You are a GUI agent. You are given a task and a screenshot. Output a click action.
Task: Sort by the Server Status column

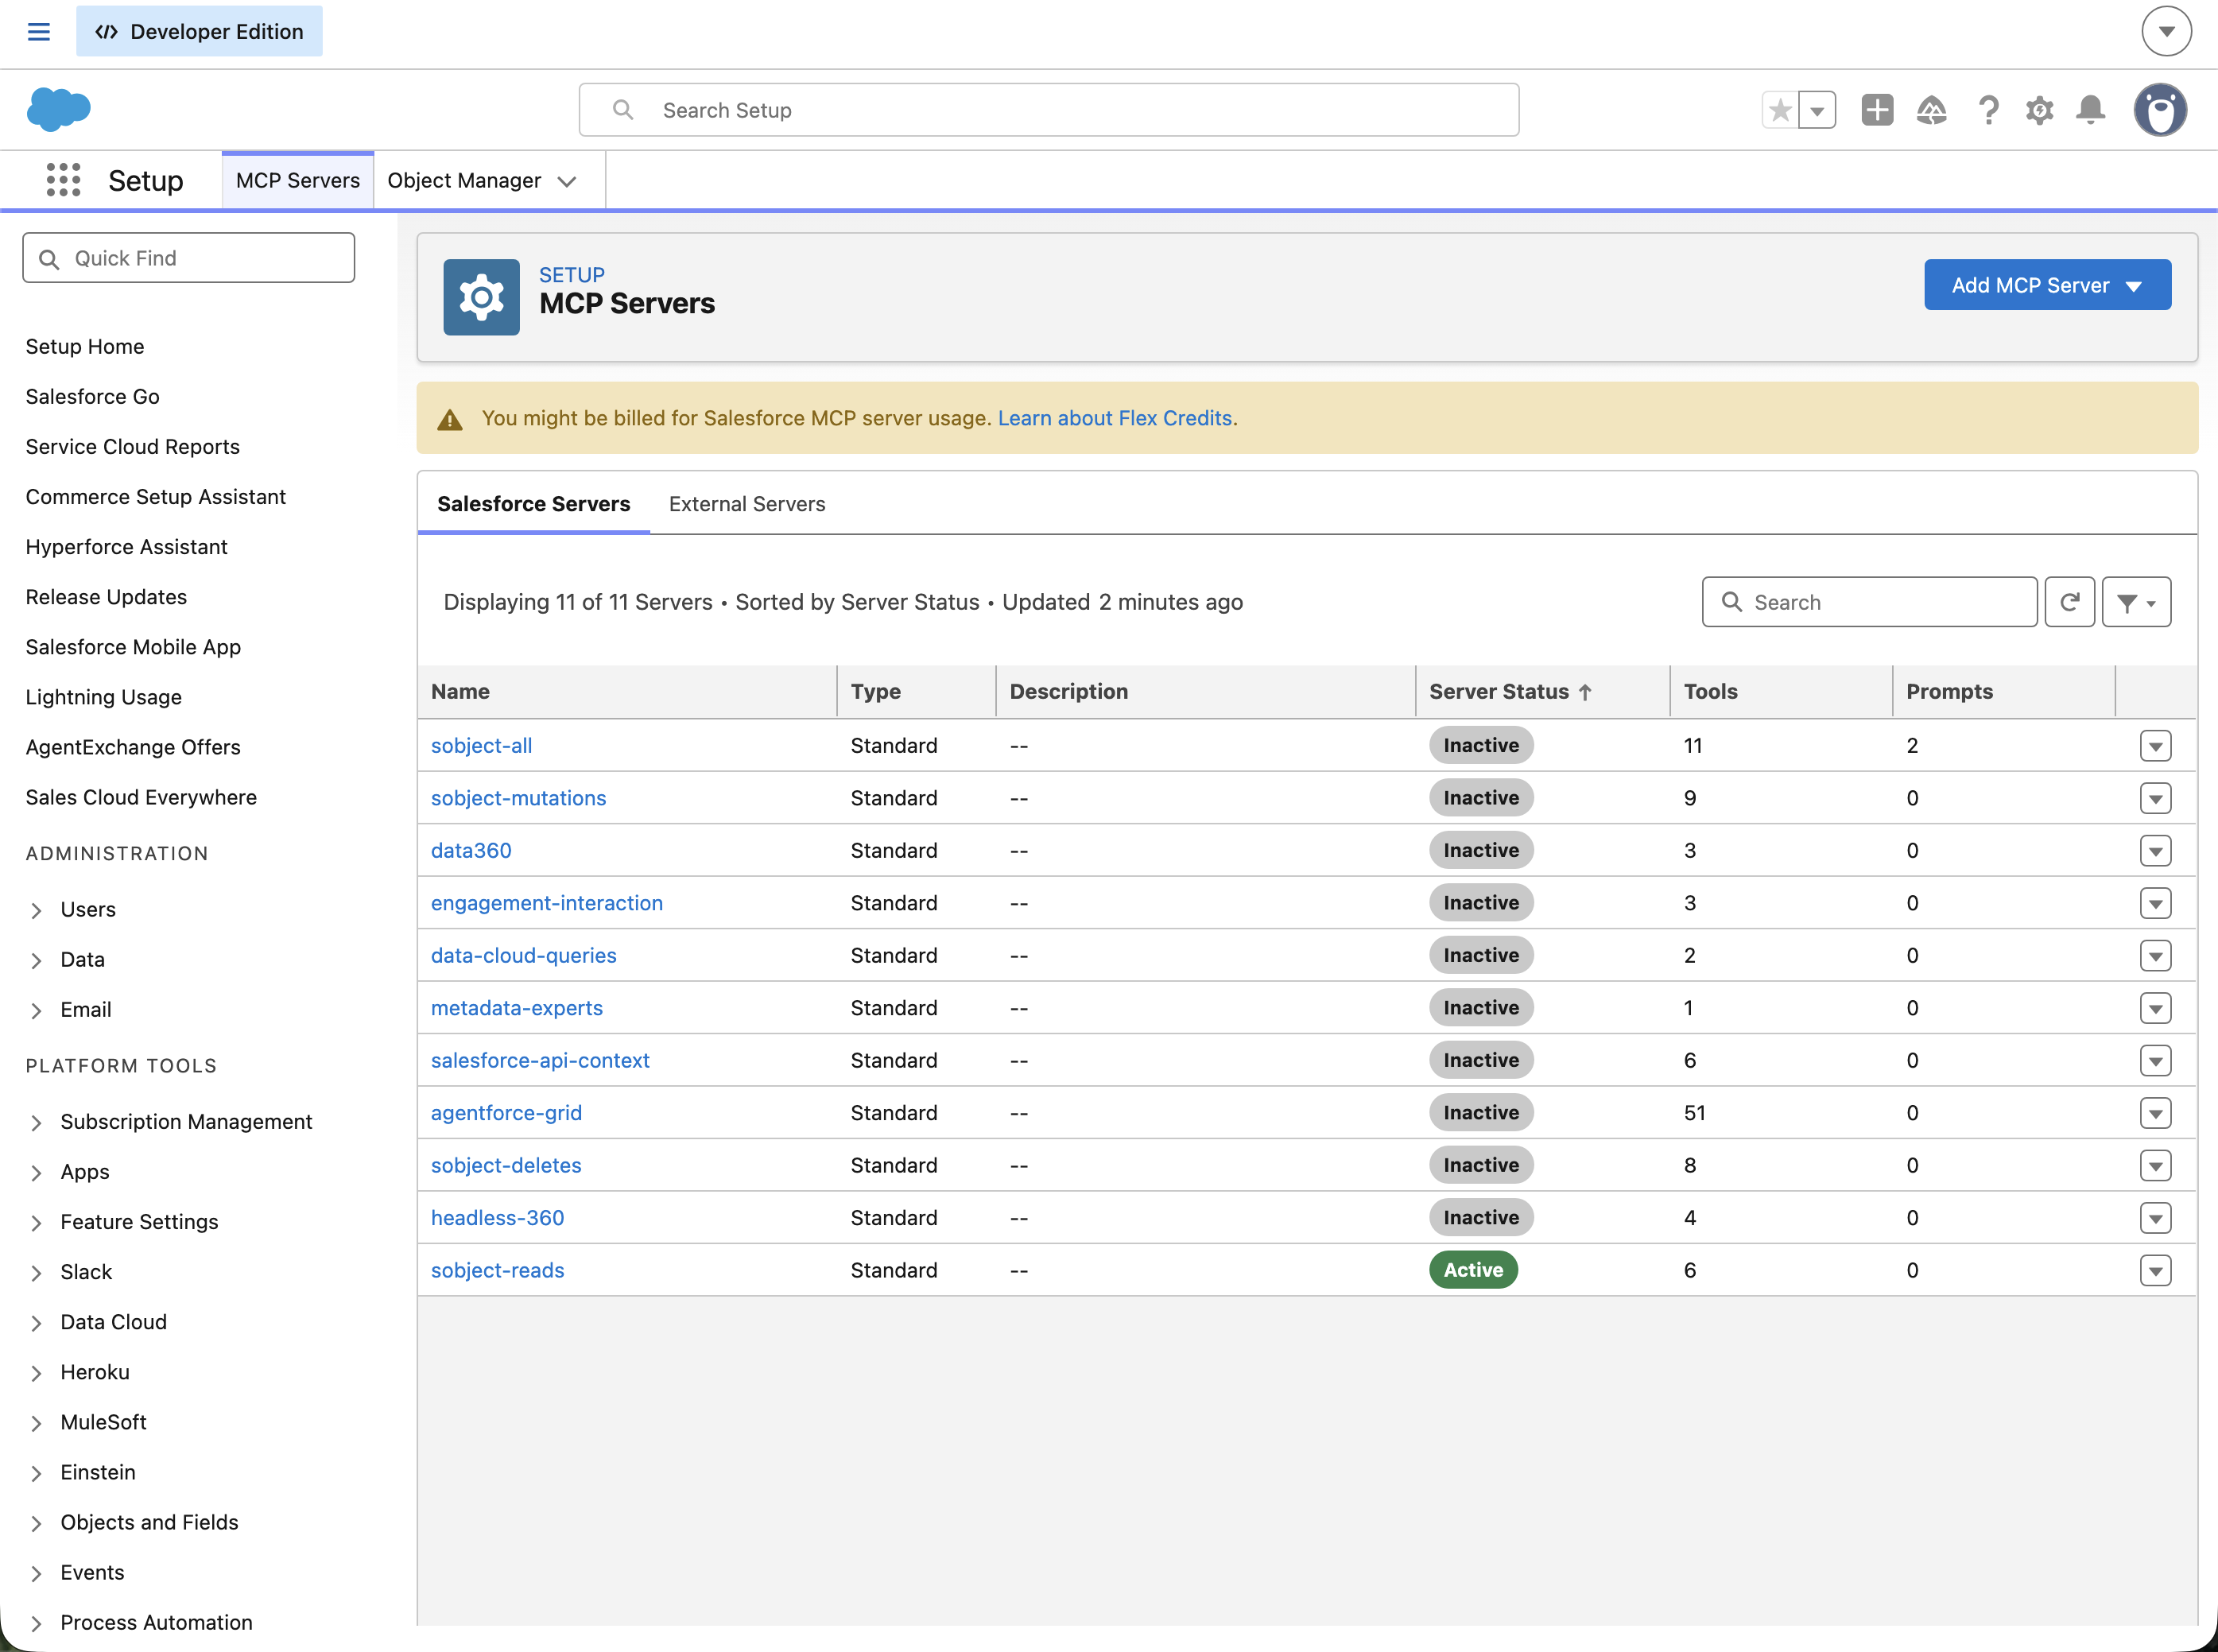click(x=1510, y=691)
